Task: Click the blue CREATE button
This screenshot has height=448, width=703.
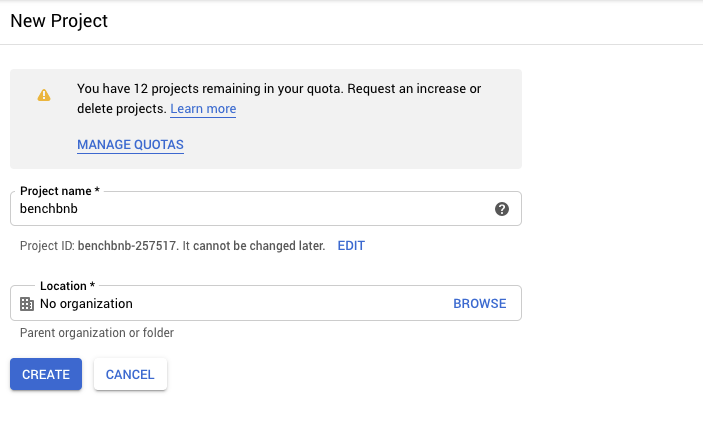Action: (46, 374)
